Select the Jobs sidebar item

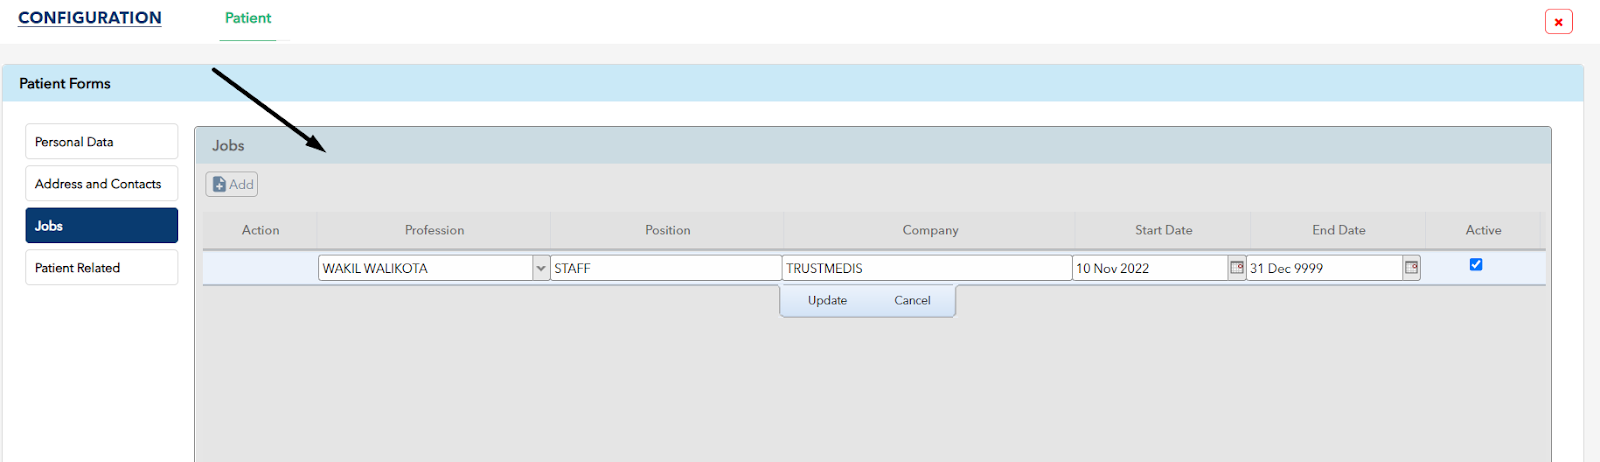[102, 225]
